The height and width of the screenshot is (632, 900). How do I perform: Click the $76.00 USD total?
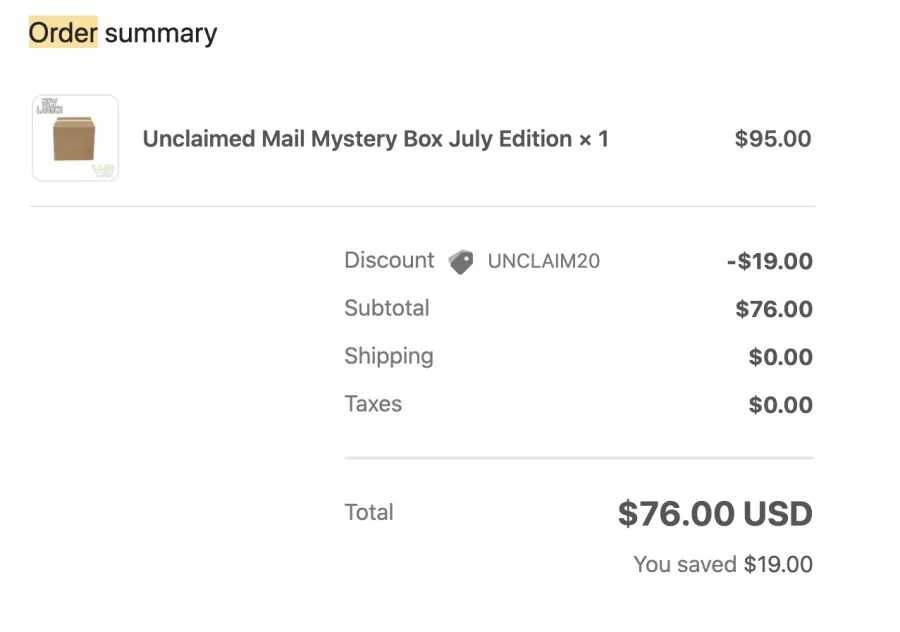pyautogui.click(x=715, y=513)
